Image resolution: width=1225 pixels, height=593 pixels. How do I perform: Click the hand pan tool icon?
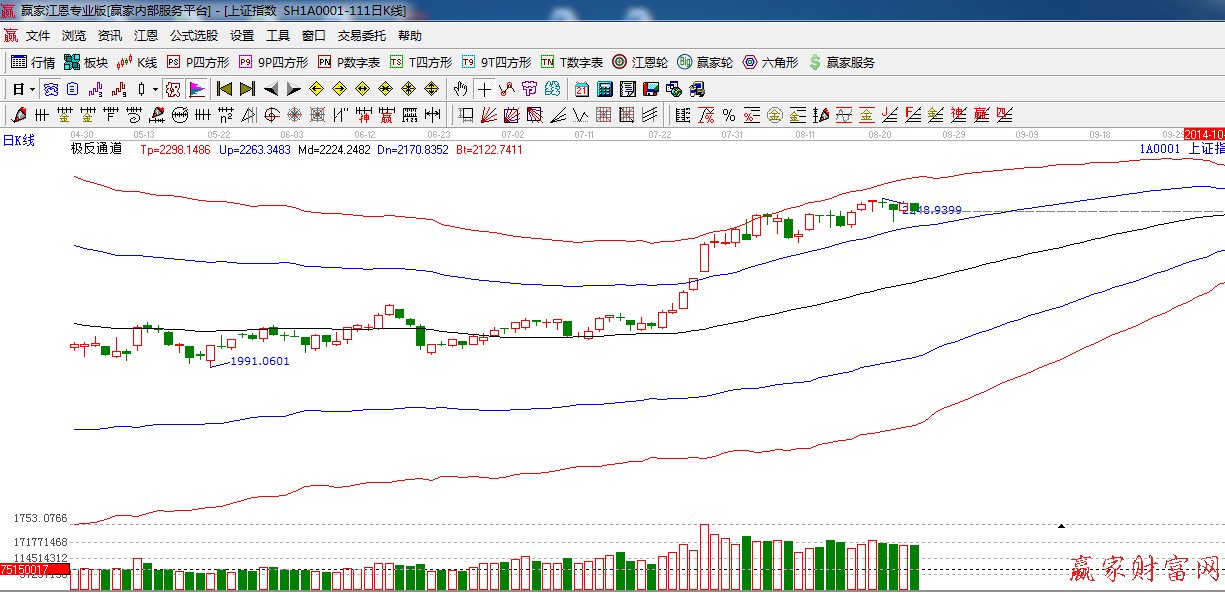pyautogui.click(x=460, y=89)
